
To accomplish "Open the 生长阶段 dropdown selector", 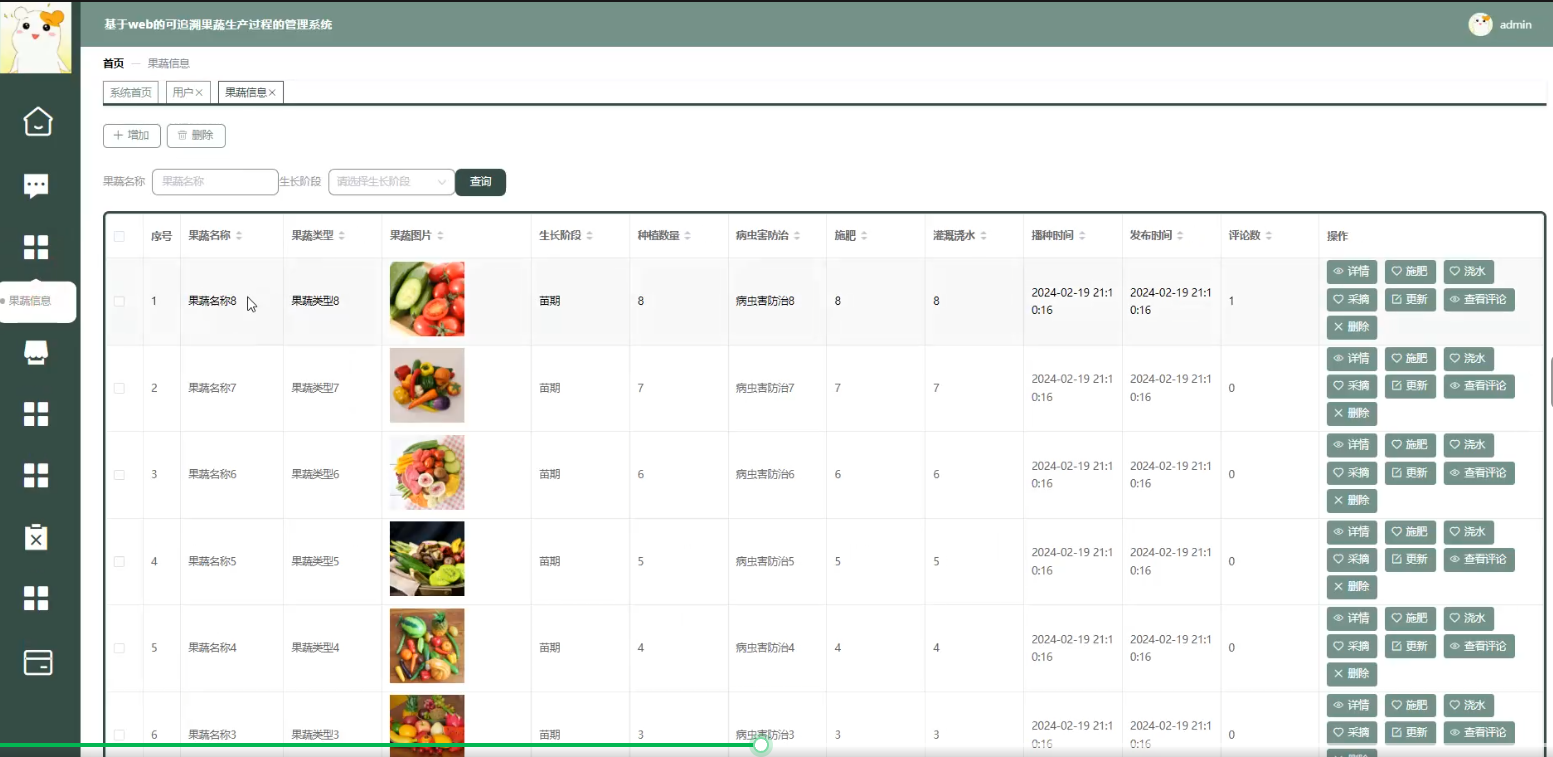I will tap(391, 182).
